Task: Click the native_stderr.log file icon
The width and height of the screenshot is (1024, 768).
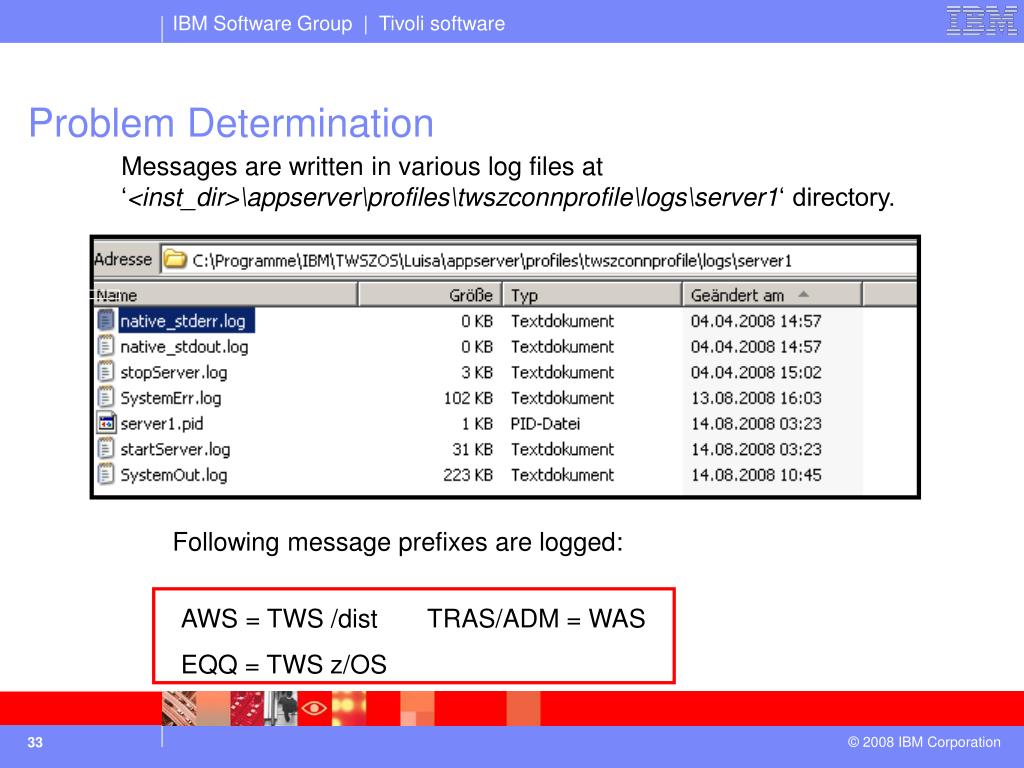Action: [106, 321]
